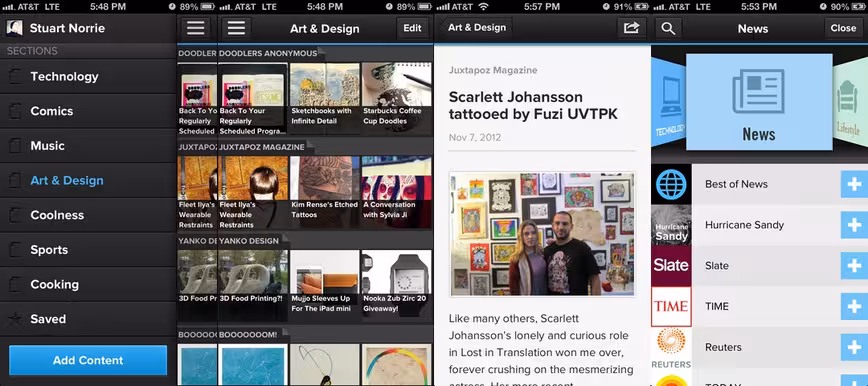Click the SECTIONS heading in the sidebar
The width and height of the screenshot is (868, 386).
(x=32, y=51)
